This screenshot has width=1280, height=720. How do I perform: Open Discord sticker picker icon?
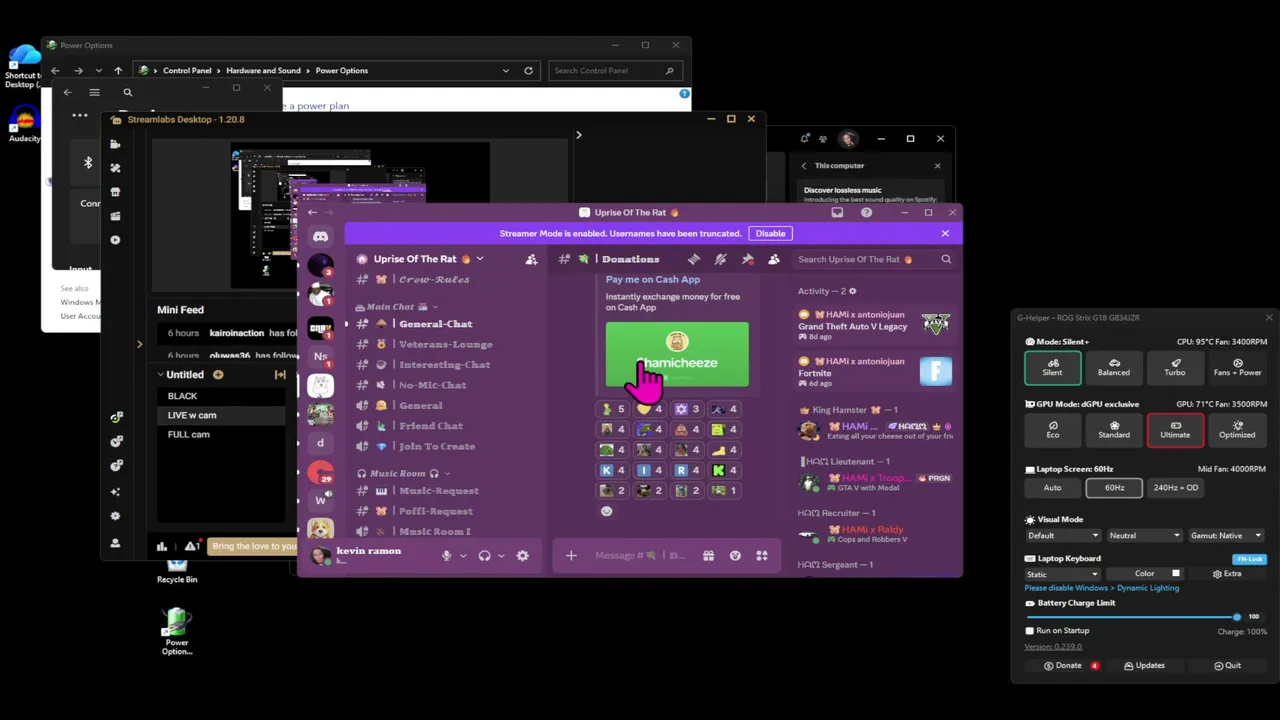pos(735,556)
